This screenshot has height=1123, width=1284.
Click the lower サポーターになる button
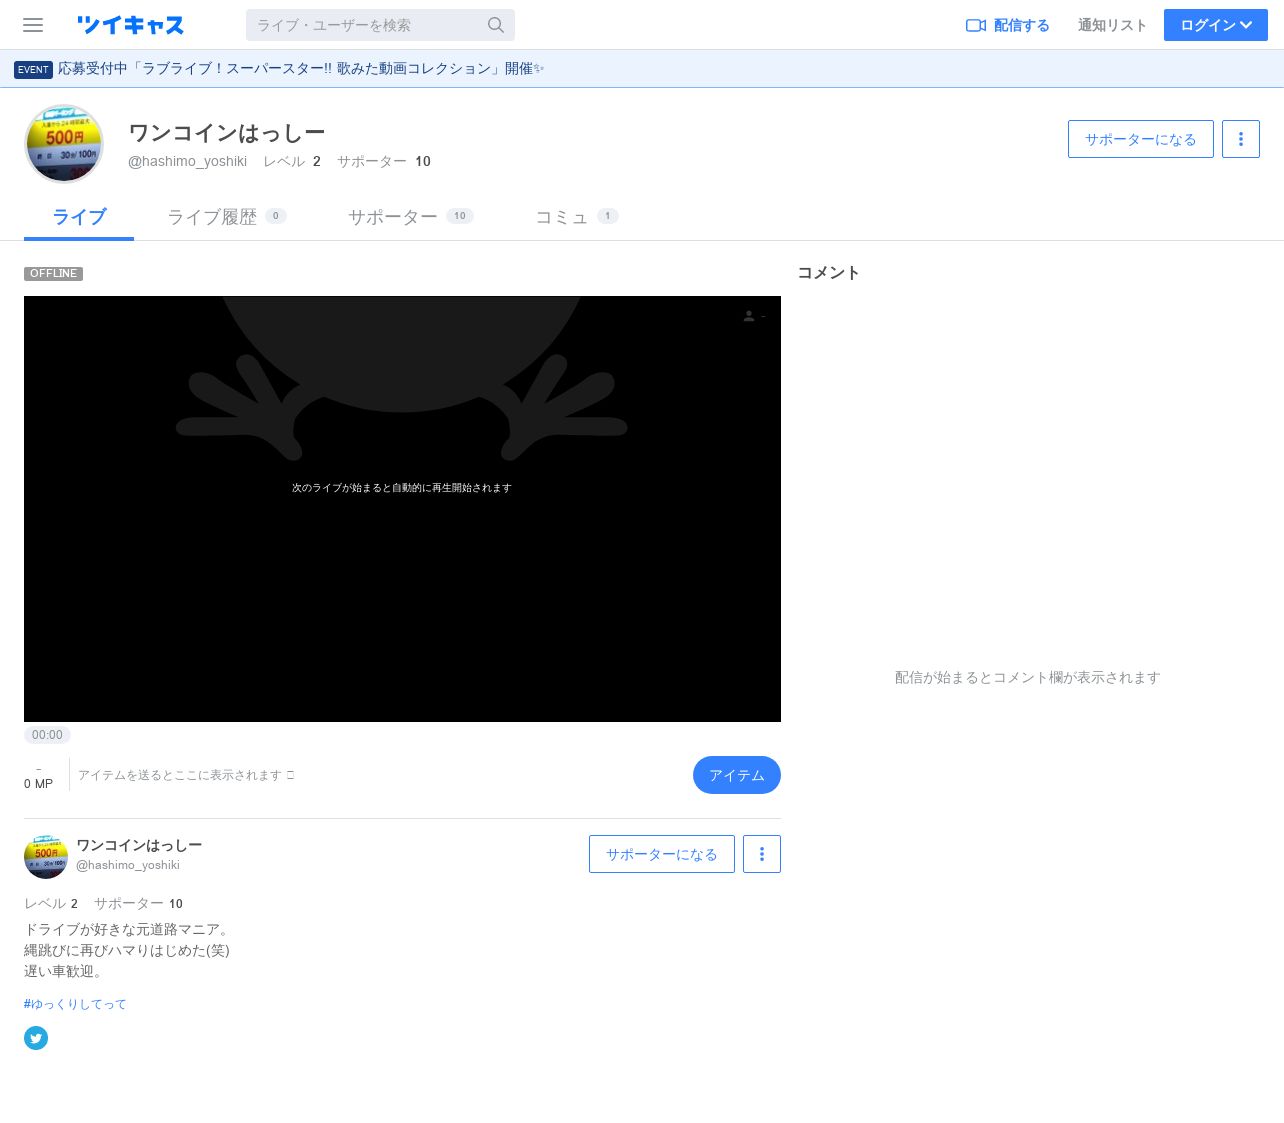[x=662, y=854]
